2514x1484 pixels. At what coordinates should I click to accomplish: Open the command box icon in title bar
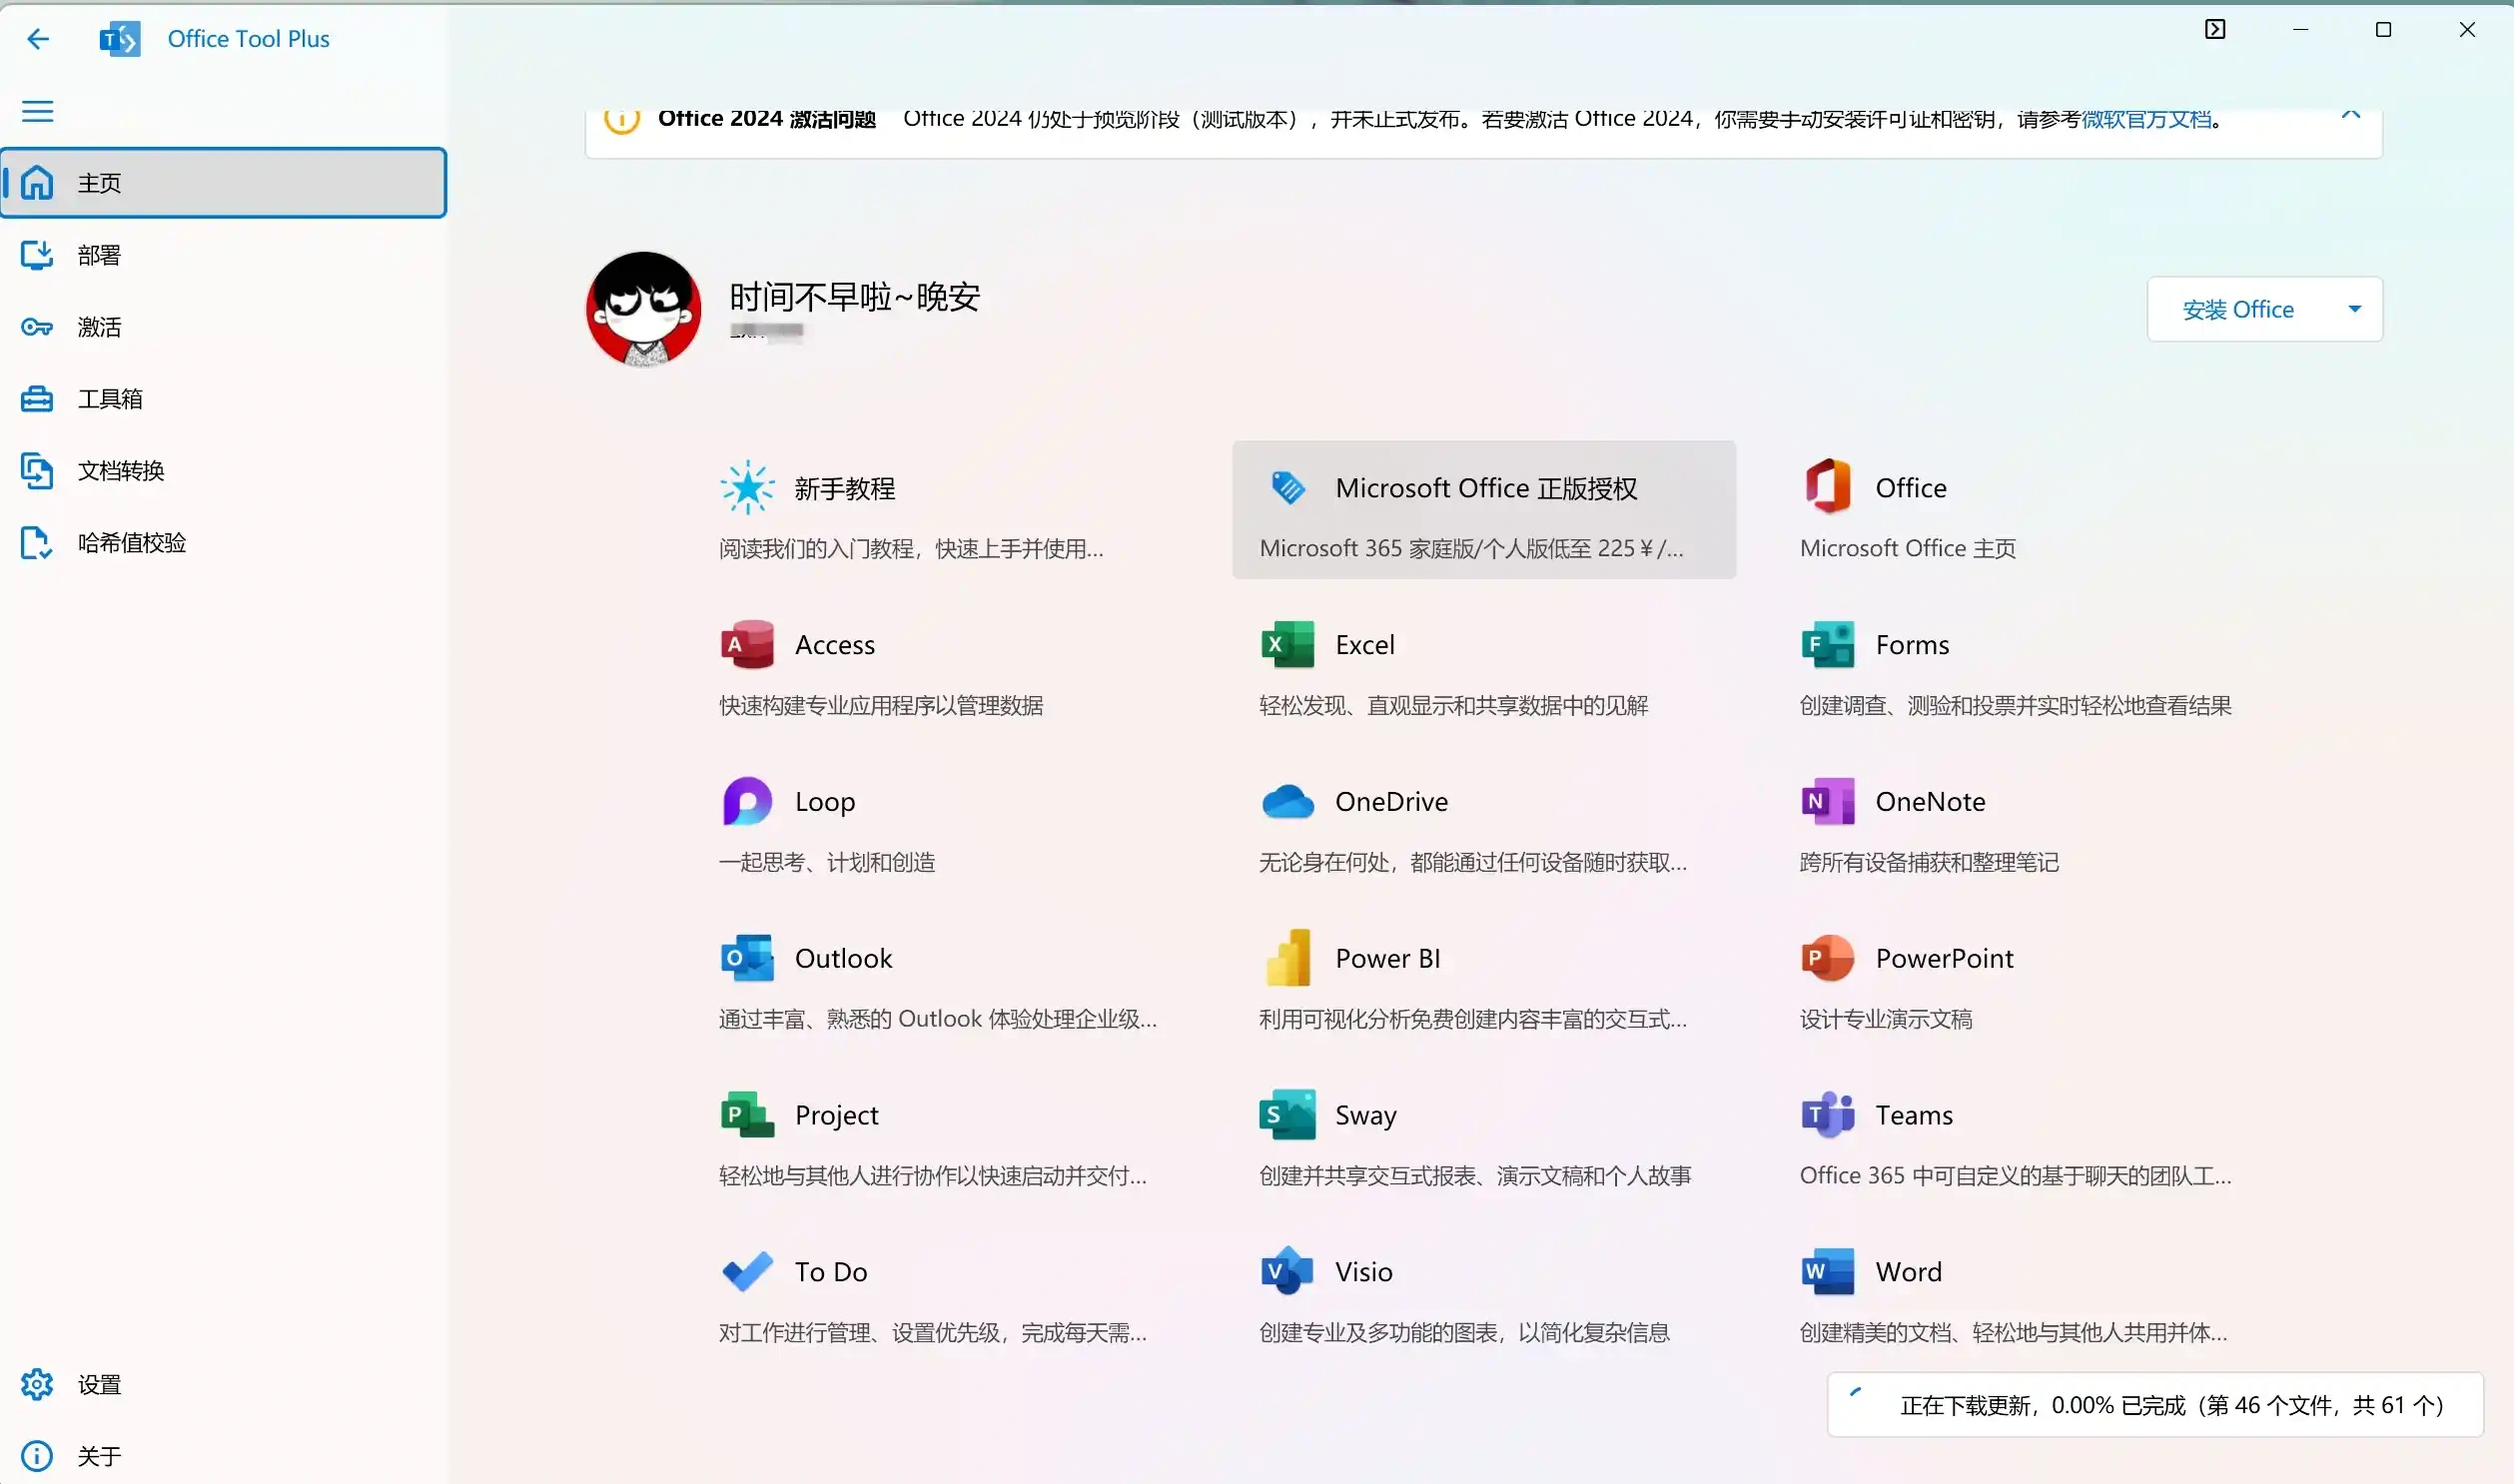2215,29
